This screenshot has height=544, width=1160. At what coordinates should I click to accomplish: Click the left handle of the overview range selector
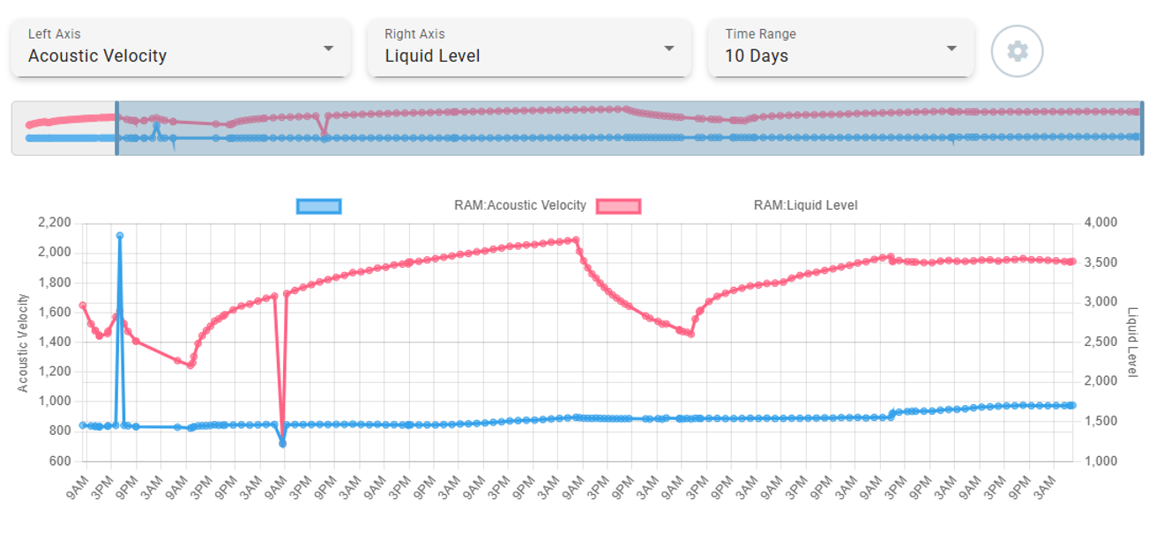(117, 128)
